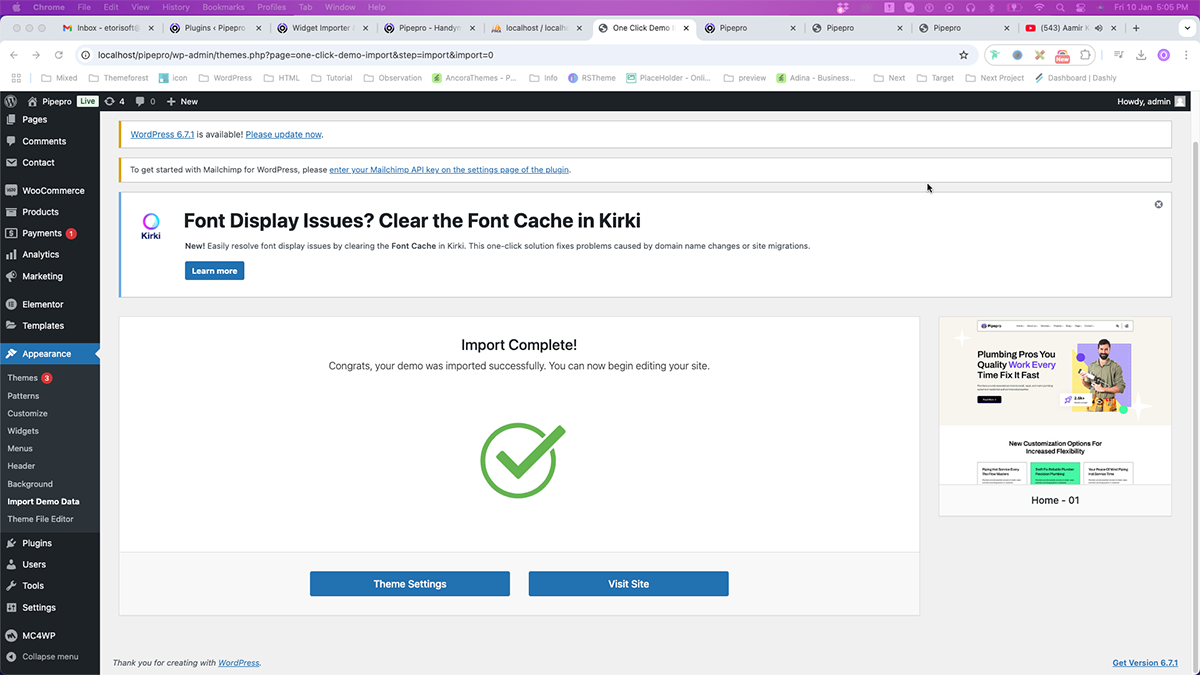The height and width of the screenshot is (675, 1200).
Task: Click the Collapse menu toggle
Action: tap(42, 657)
